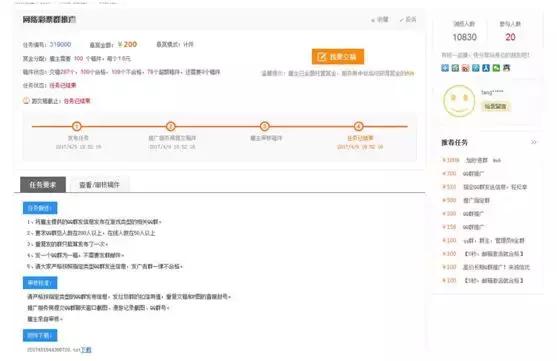This screenshot has height=361, width=557.
Task: Share via the red Weibo icon
Action: 465,68
